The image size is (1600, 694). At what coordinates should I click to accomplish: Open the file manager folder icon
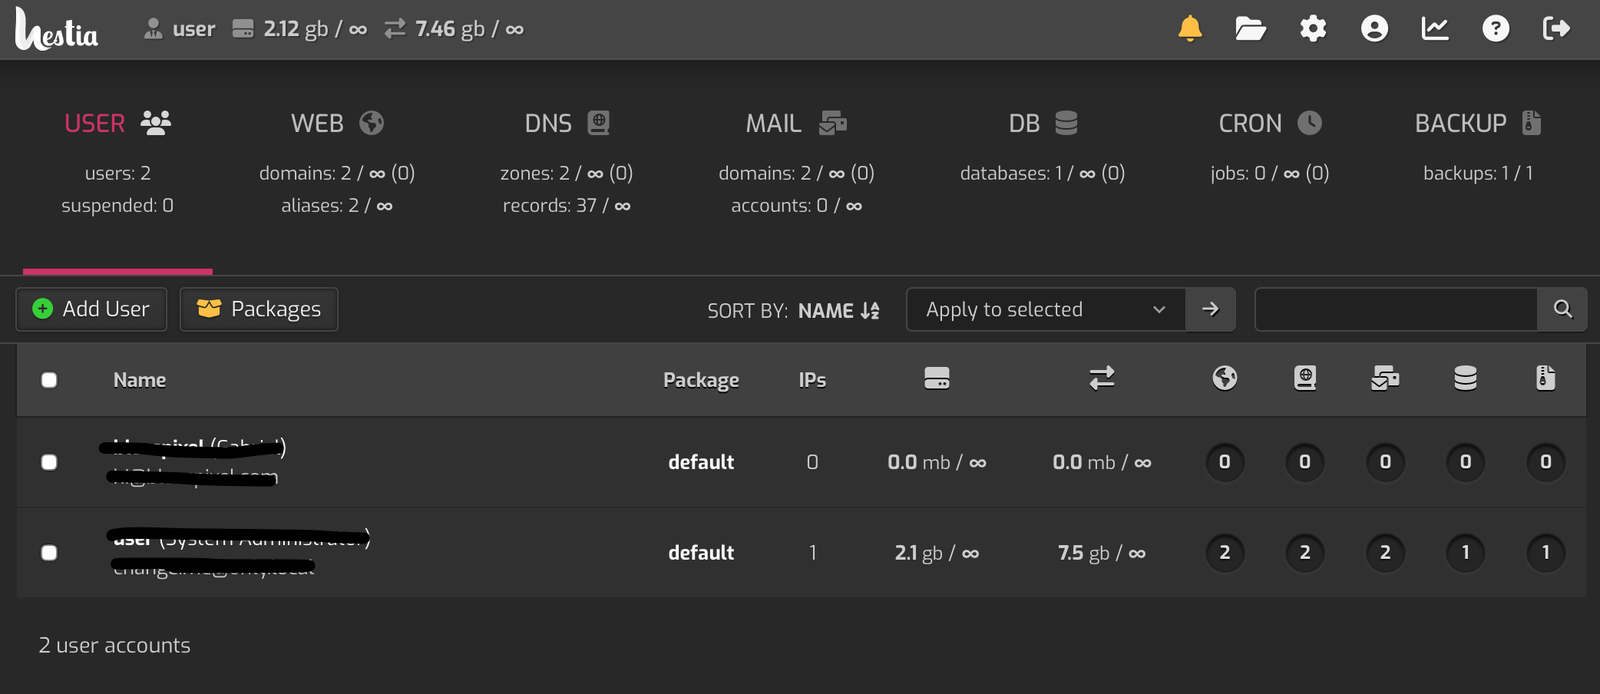(x=1250, y=29)
